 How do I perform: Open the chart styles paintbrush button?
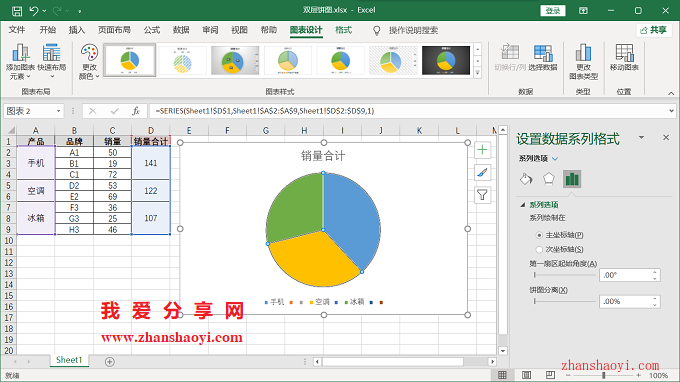482,173
